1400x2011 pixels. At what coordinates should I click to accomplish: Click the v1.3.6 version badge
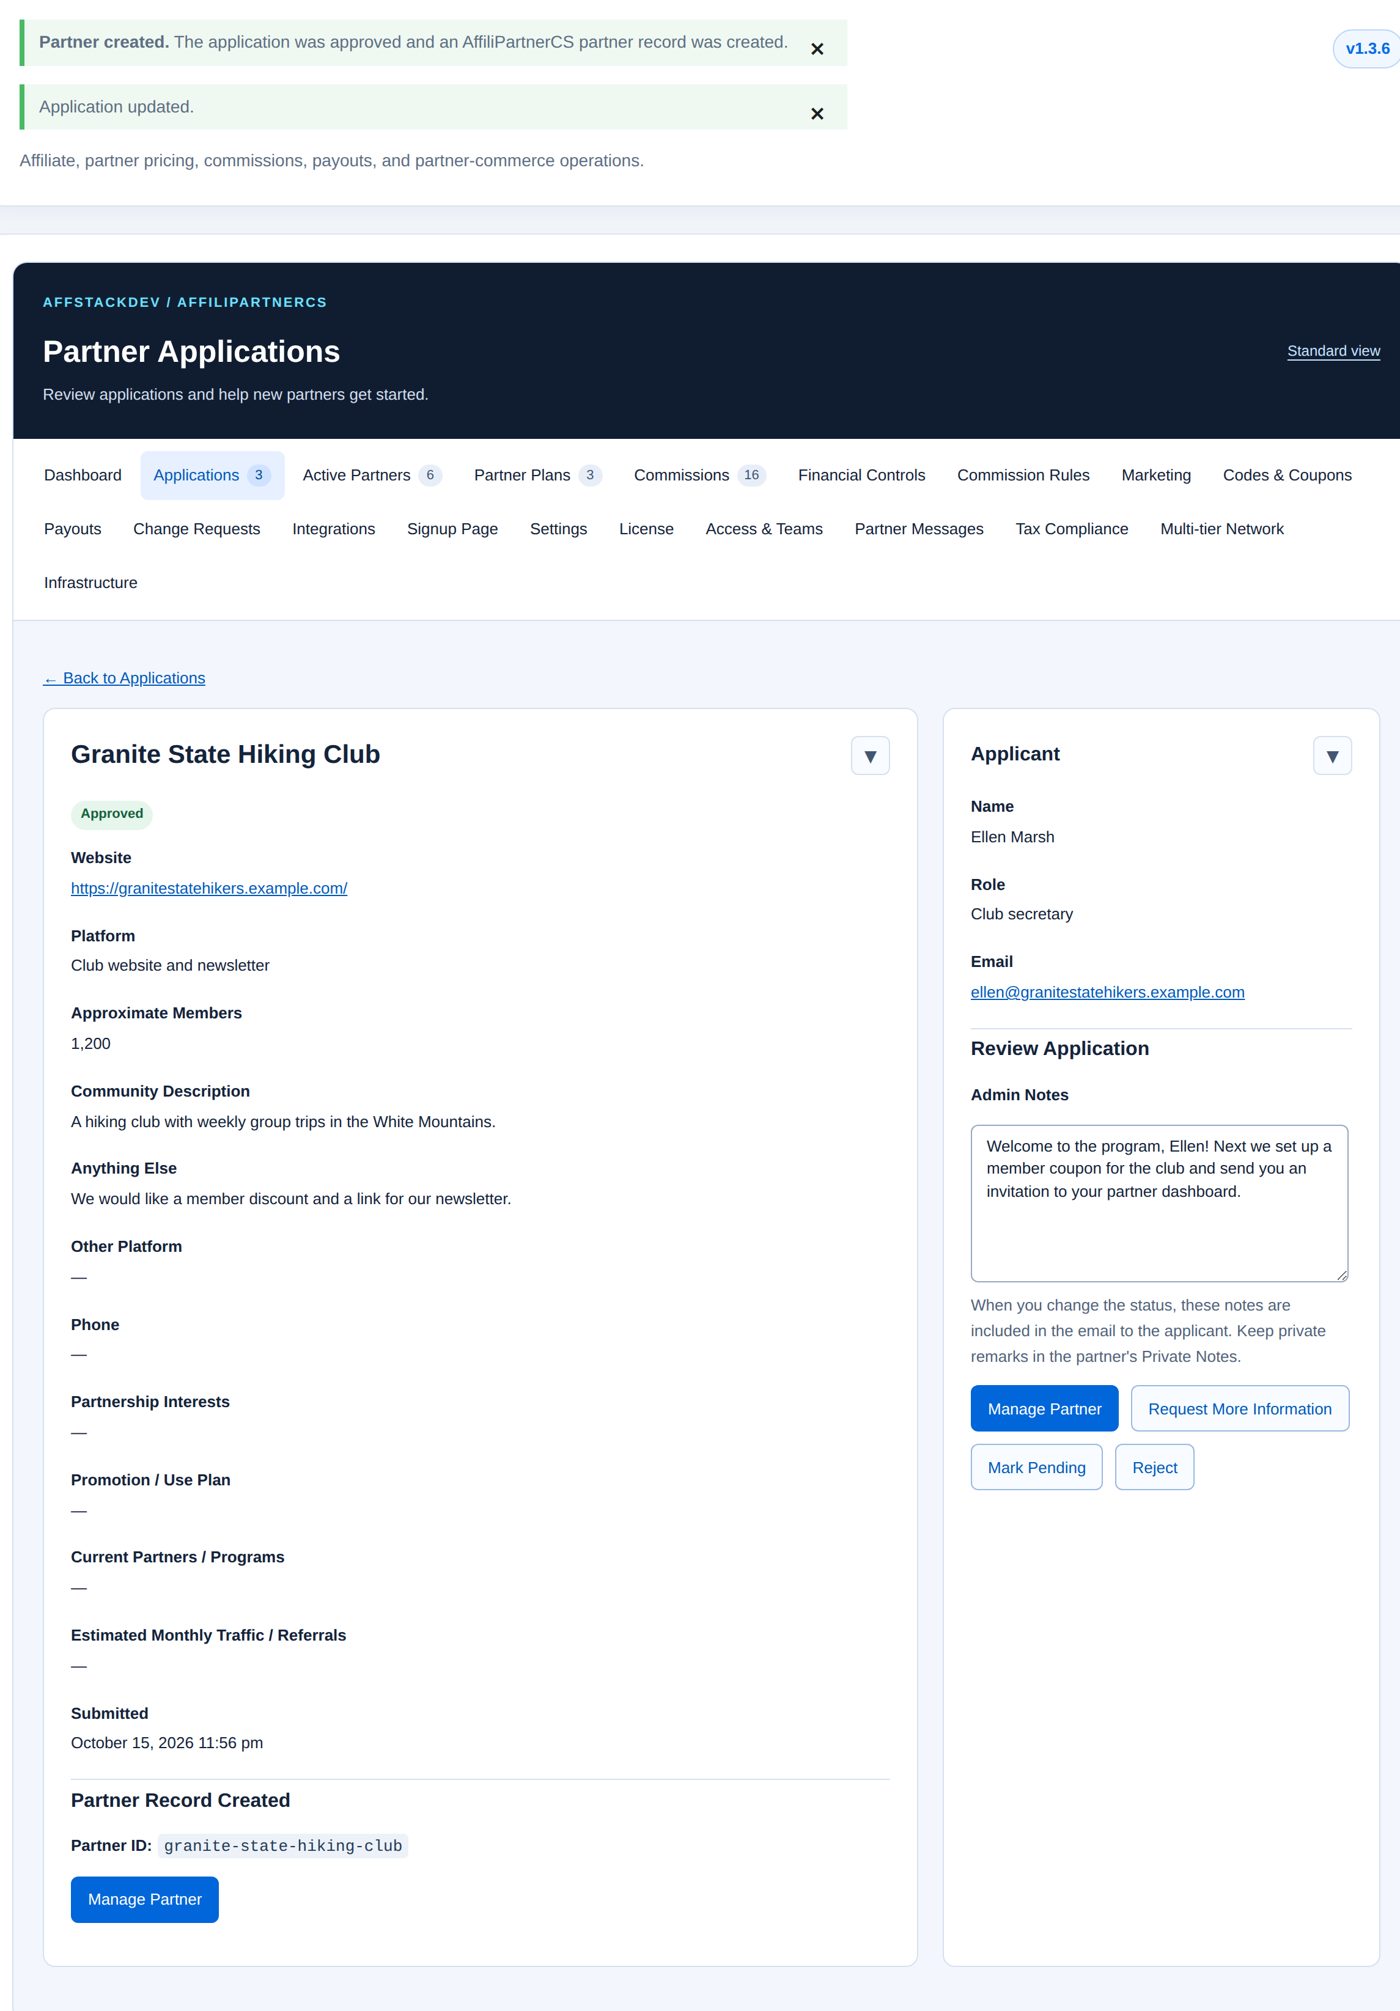tap(1367, 49)
